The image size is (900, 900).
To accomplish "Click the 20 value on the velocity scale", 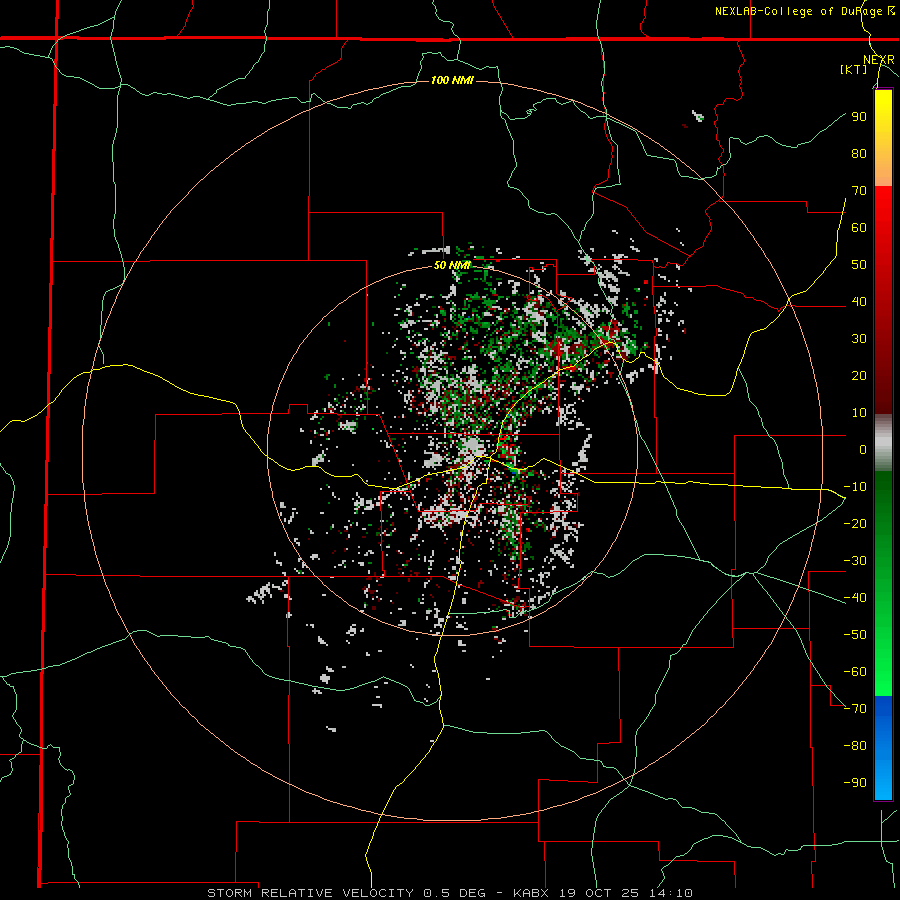I will click(859, 376).
